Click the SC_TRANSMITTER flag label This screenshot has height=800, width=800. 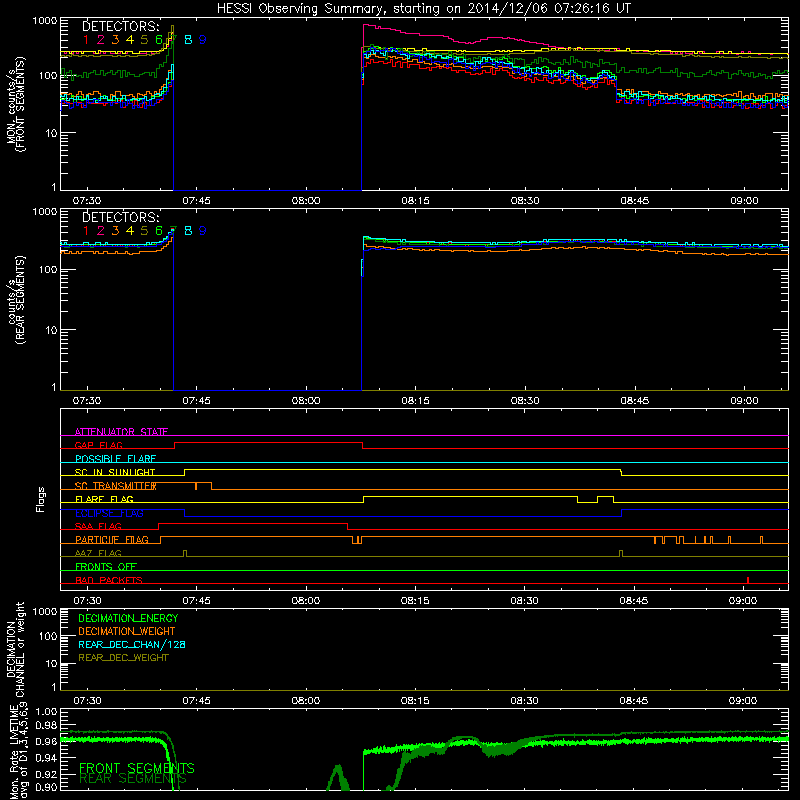[x=116, y=486]
